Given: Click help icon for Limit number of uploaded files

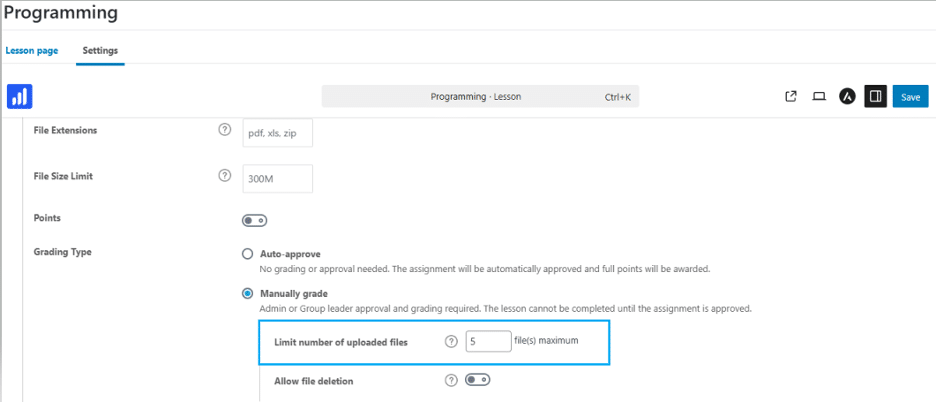Looking at the screenshot, I should tap(451, 342).
